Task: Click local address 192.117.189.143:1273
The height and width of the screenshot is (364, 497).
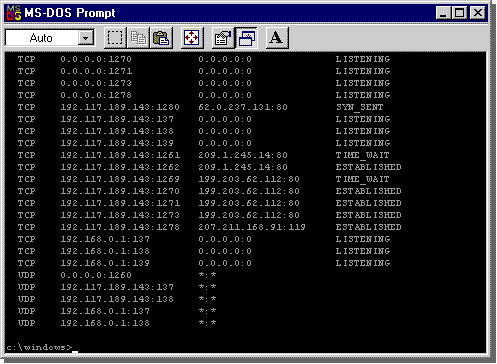Action: click(x=120, y=215)
